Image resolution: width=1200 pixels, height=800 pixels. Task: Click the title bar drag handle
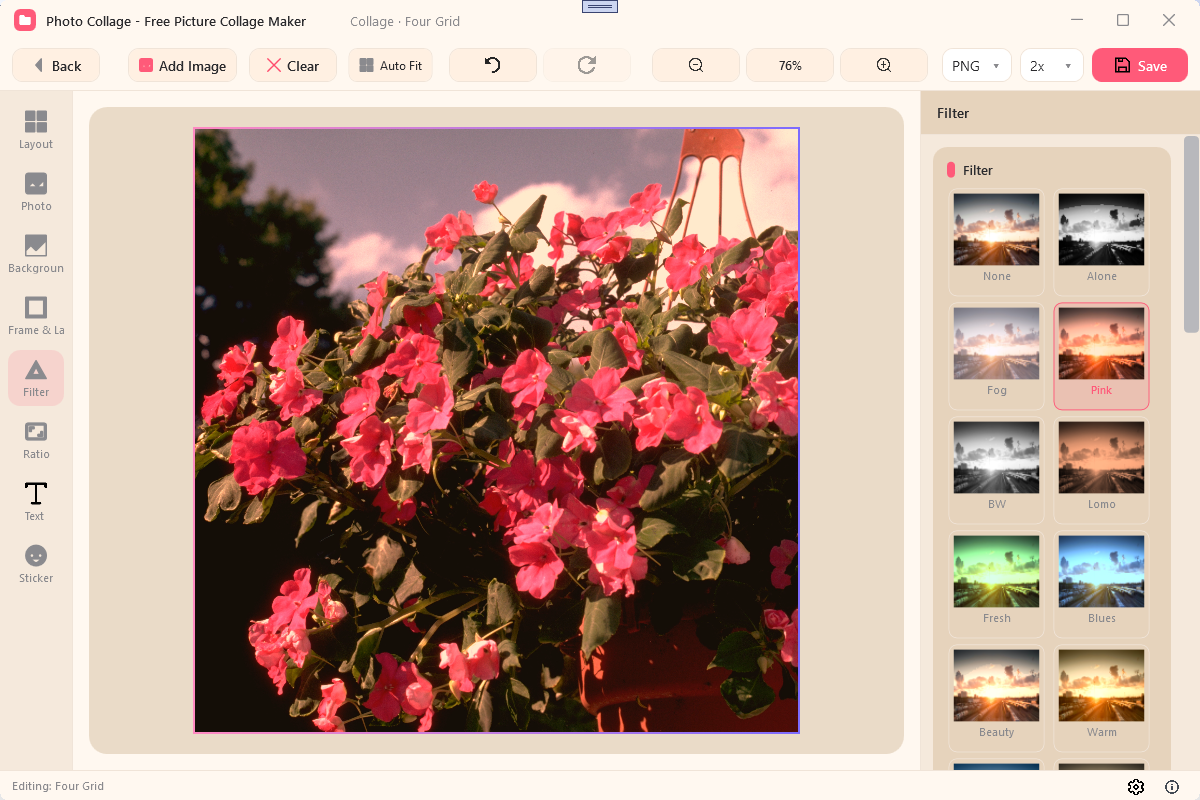(x=600, y=6)
